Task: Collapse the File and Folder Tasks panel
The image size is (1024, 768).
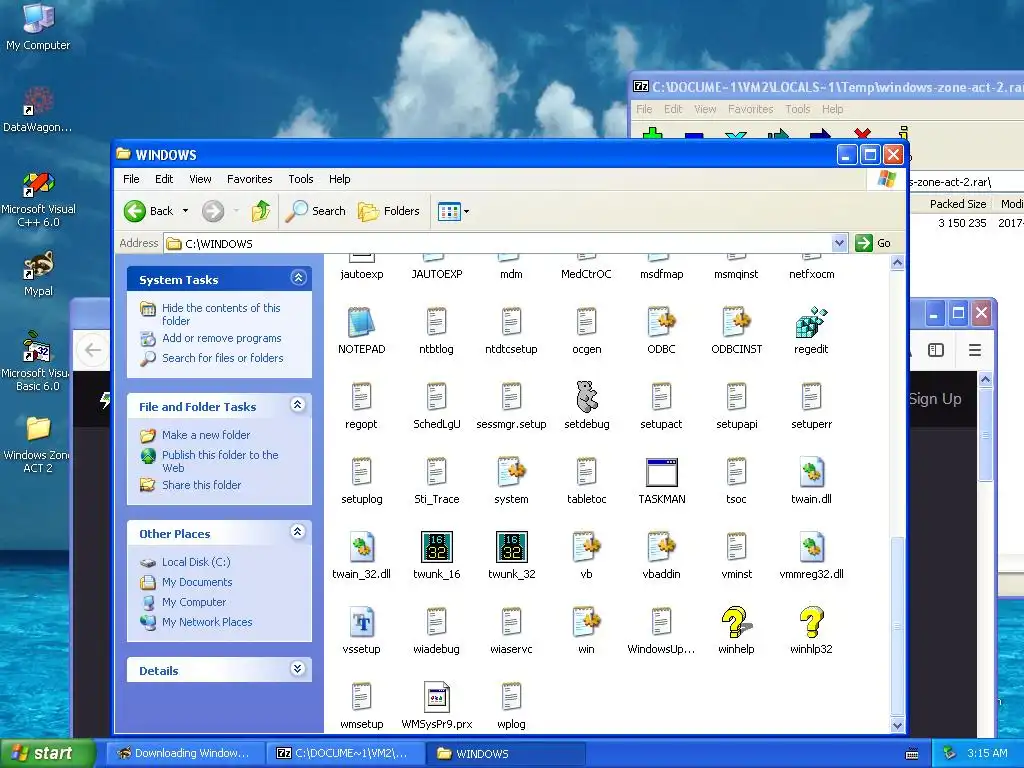Action: tap(298, 405)
